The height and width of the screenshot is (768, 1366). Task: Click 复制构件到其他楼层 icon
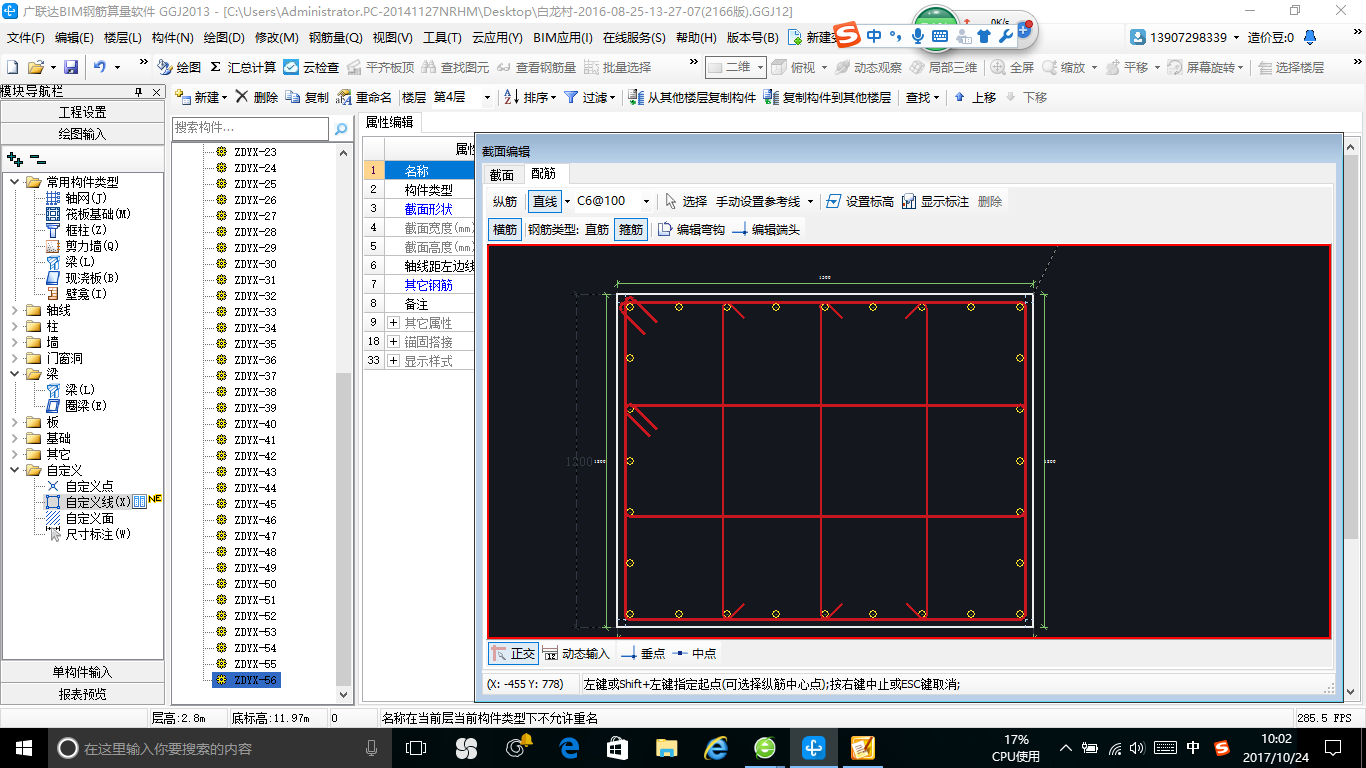[827, 97]
